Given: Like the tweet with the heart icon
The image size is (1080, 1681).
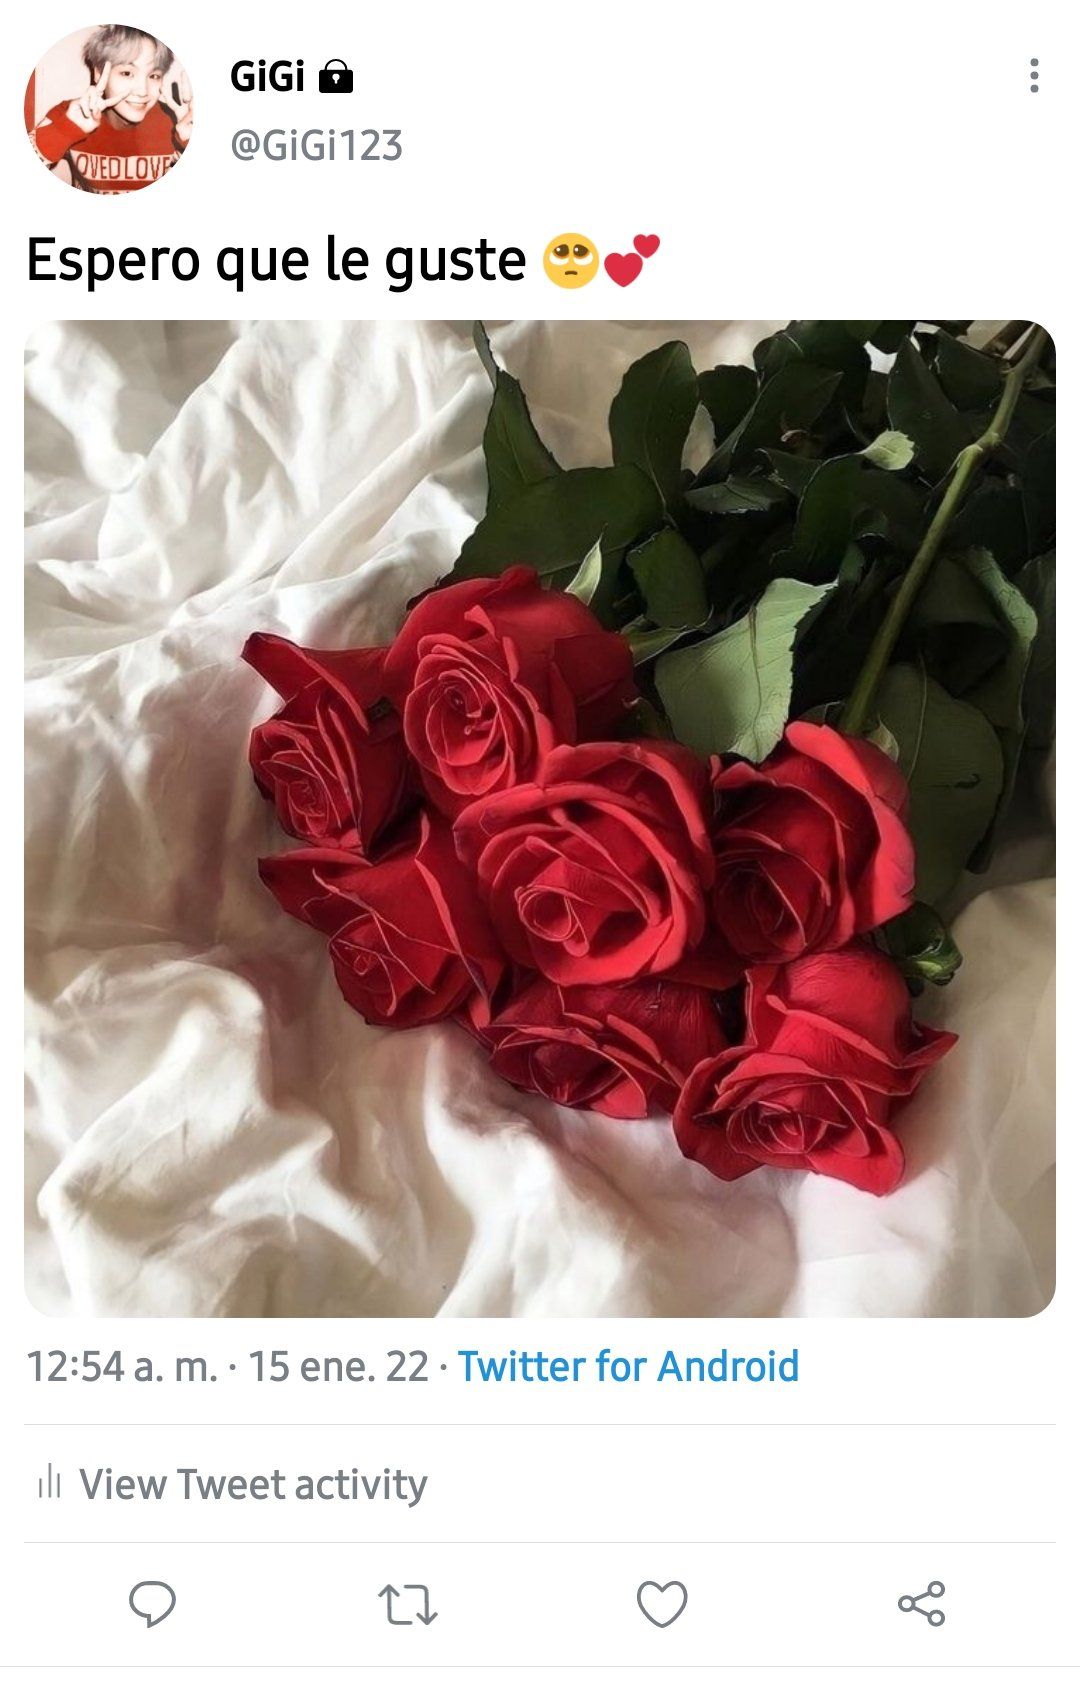Looking at the screenshot, I should tap(662, 1604).
